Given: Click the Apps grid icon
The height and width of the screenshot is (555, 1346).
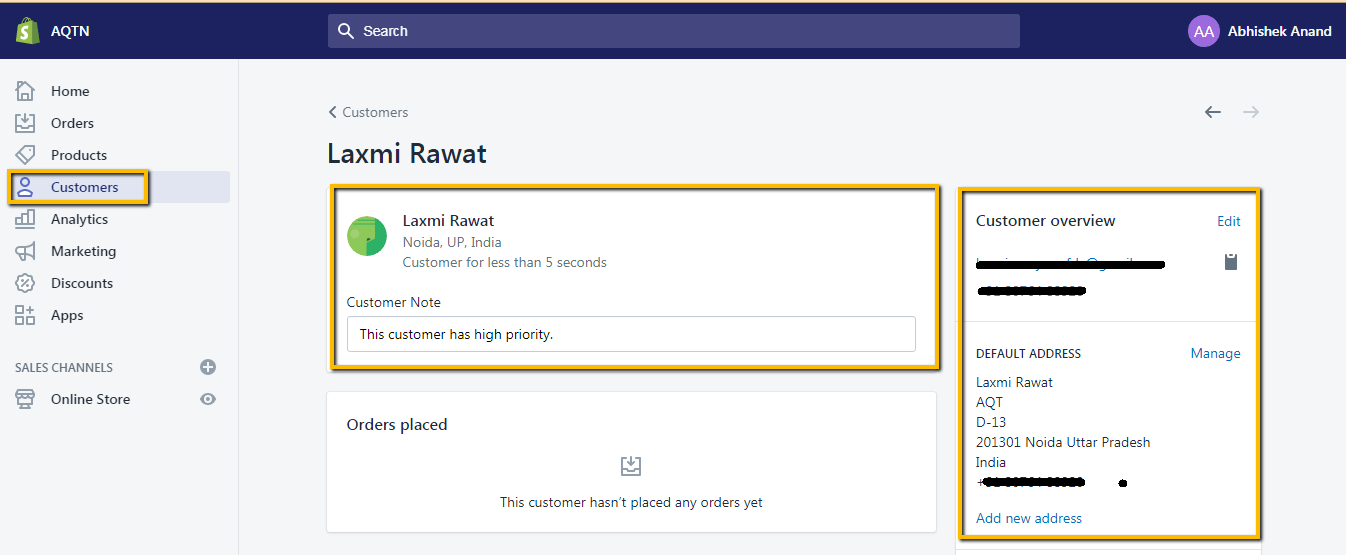Looking at the screenshot, I should pos(25,315).
